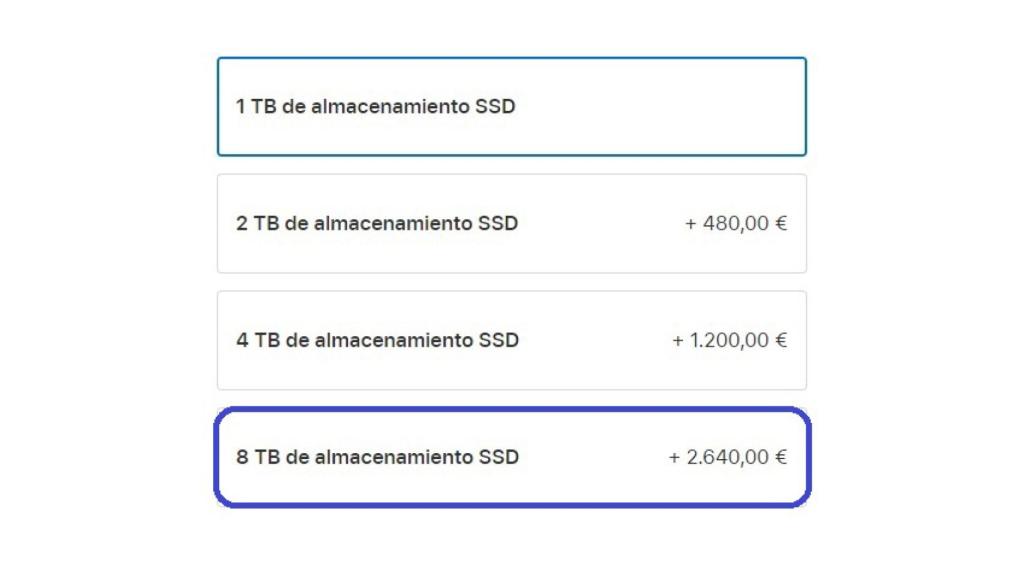
Task: Click the + 2.640,00 € price
Action: 727,457
